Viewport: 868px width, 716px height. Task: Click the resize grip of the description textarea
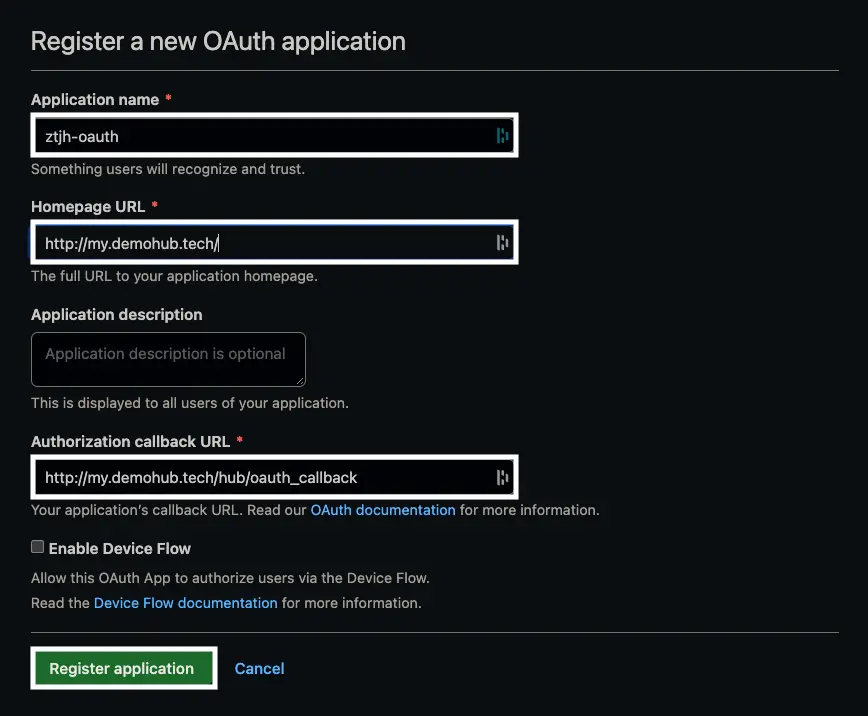[x=300, y=381]
